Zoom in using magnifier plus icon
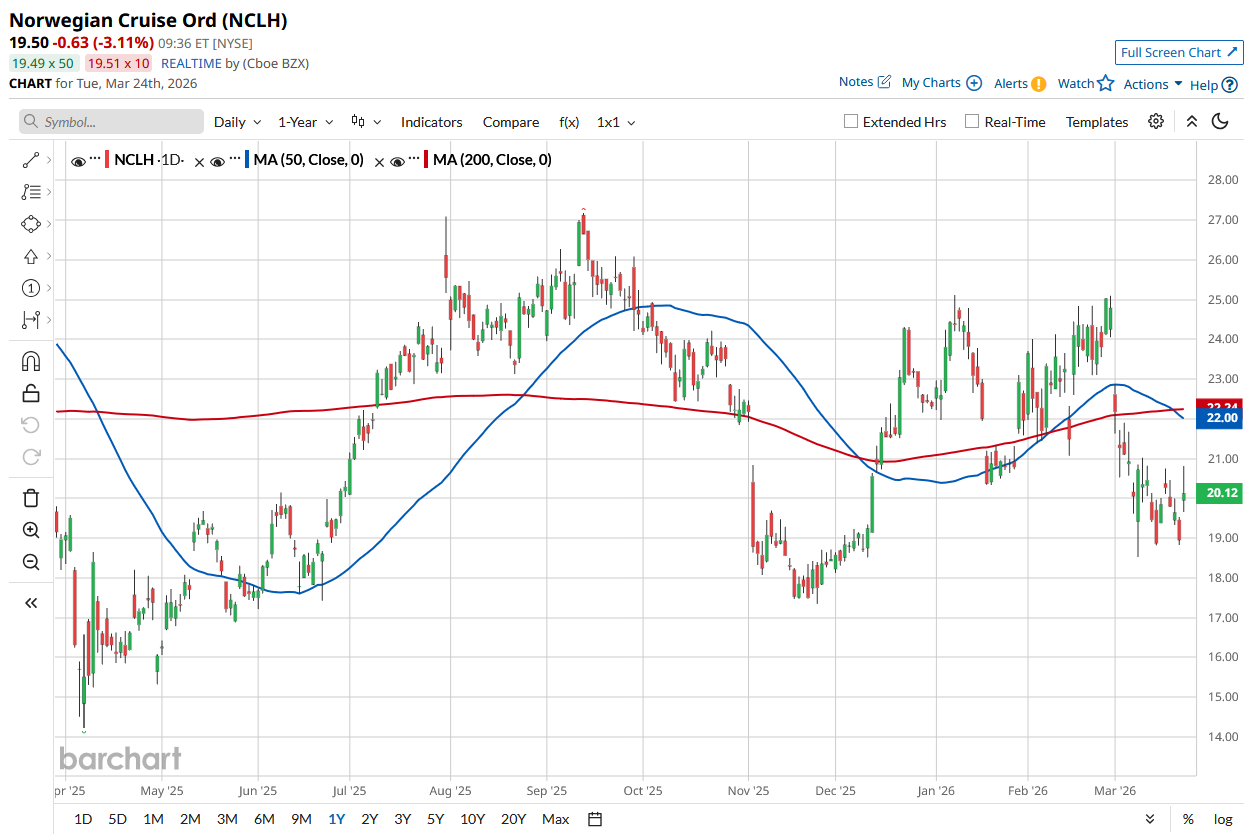The image size is (1254, 834). [31, 530]
